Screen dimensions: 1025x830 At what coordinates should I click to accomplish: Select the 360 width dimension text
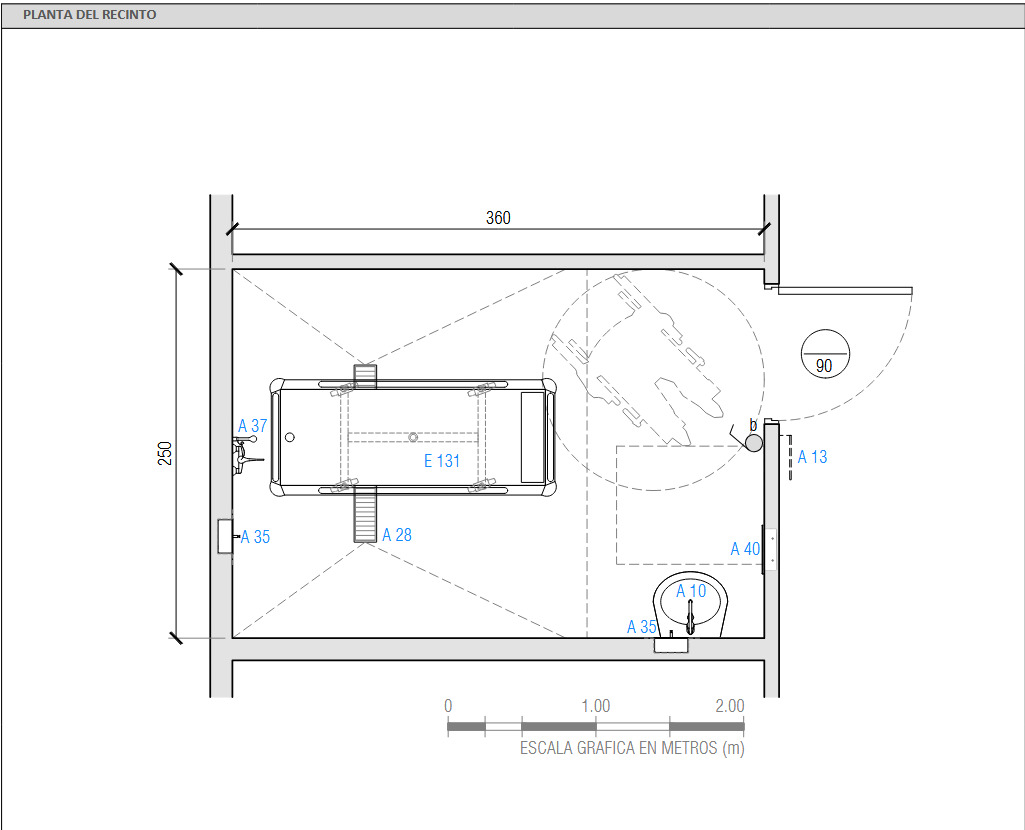pyautogui.click(x=498, y=218)
